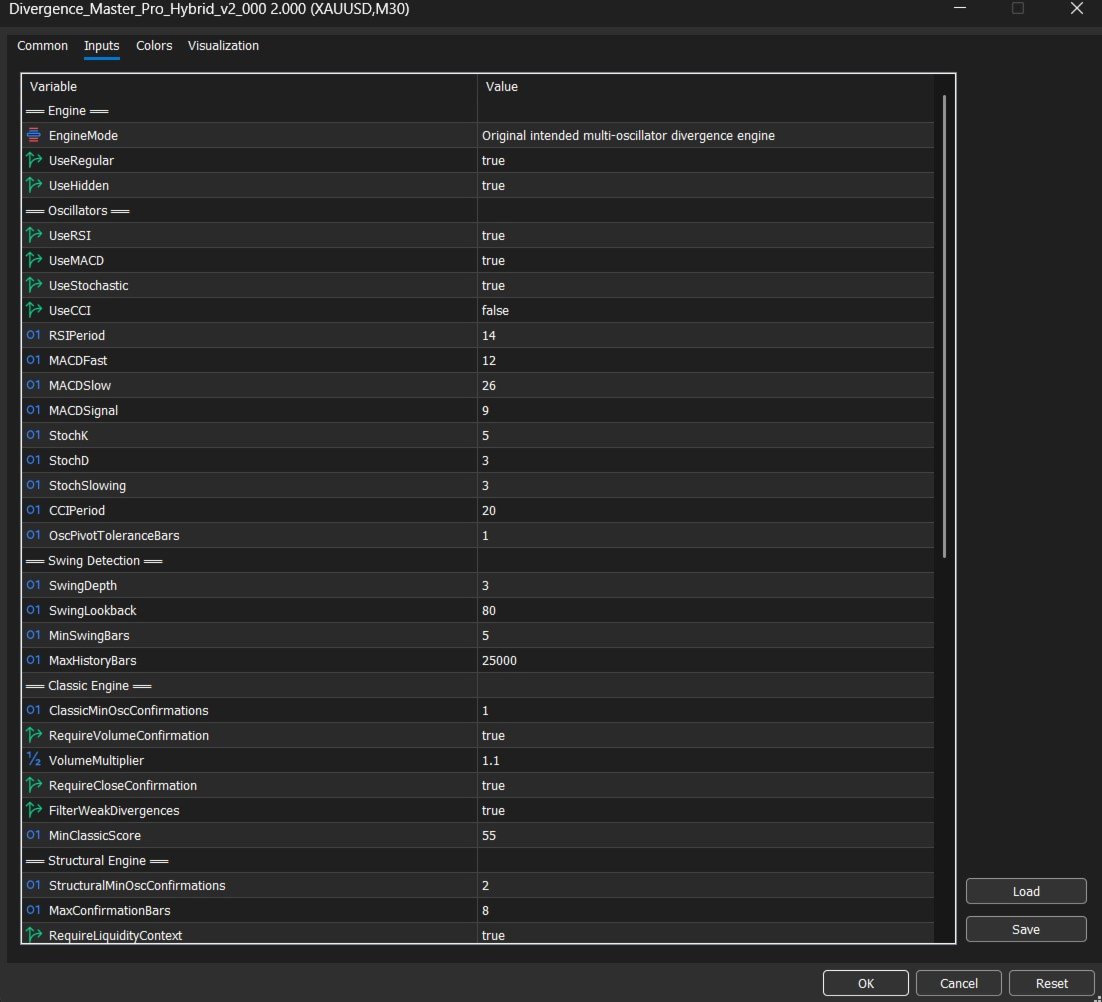Close the indicator properties dialog
Image resolution: width=1102 pixels, height=1002 pixels.
point(1076,8)
